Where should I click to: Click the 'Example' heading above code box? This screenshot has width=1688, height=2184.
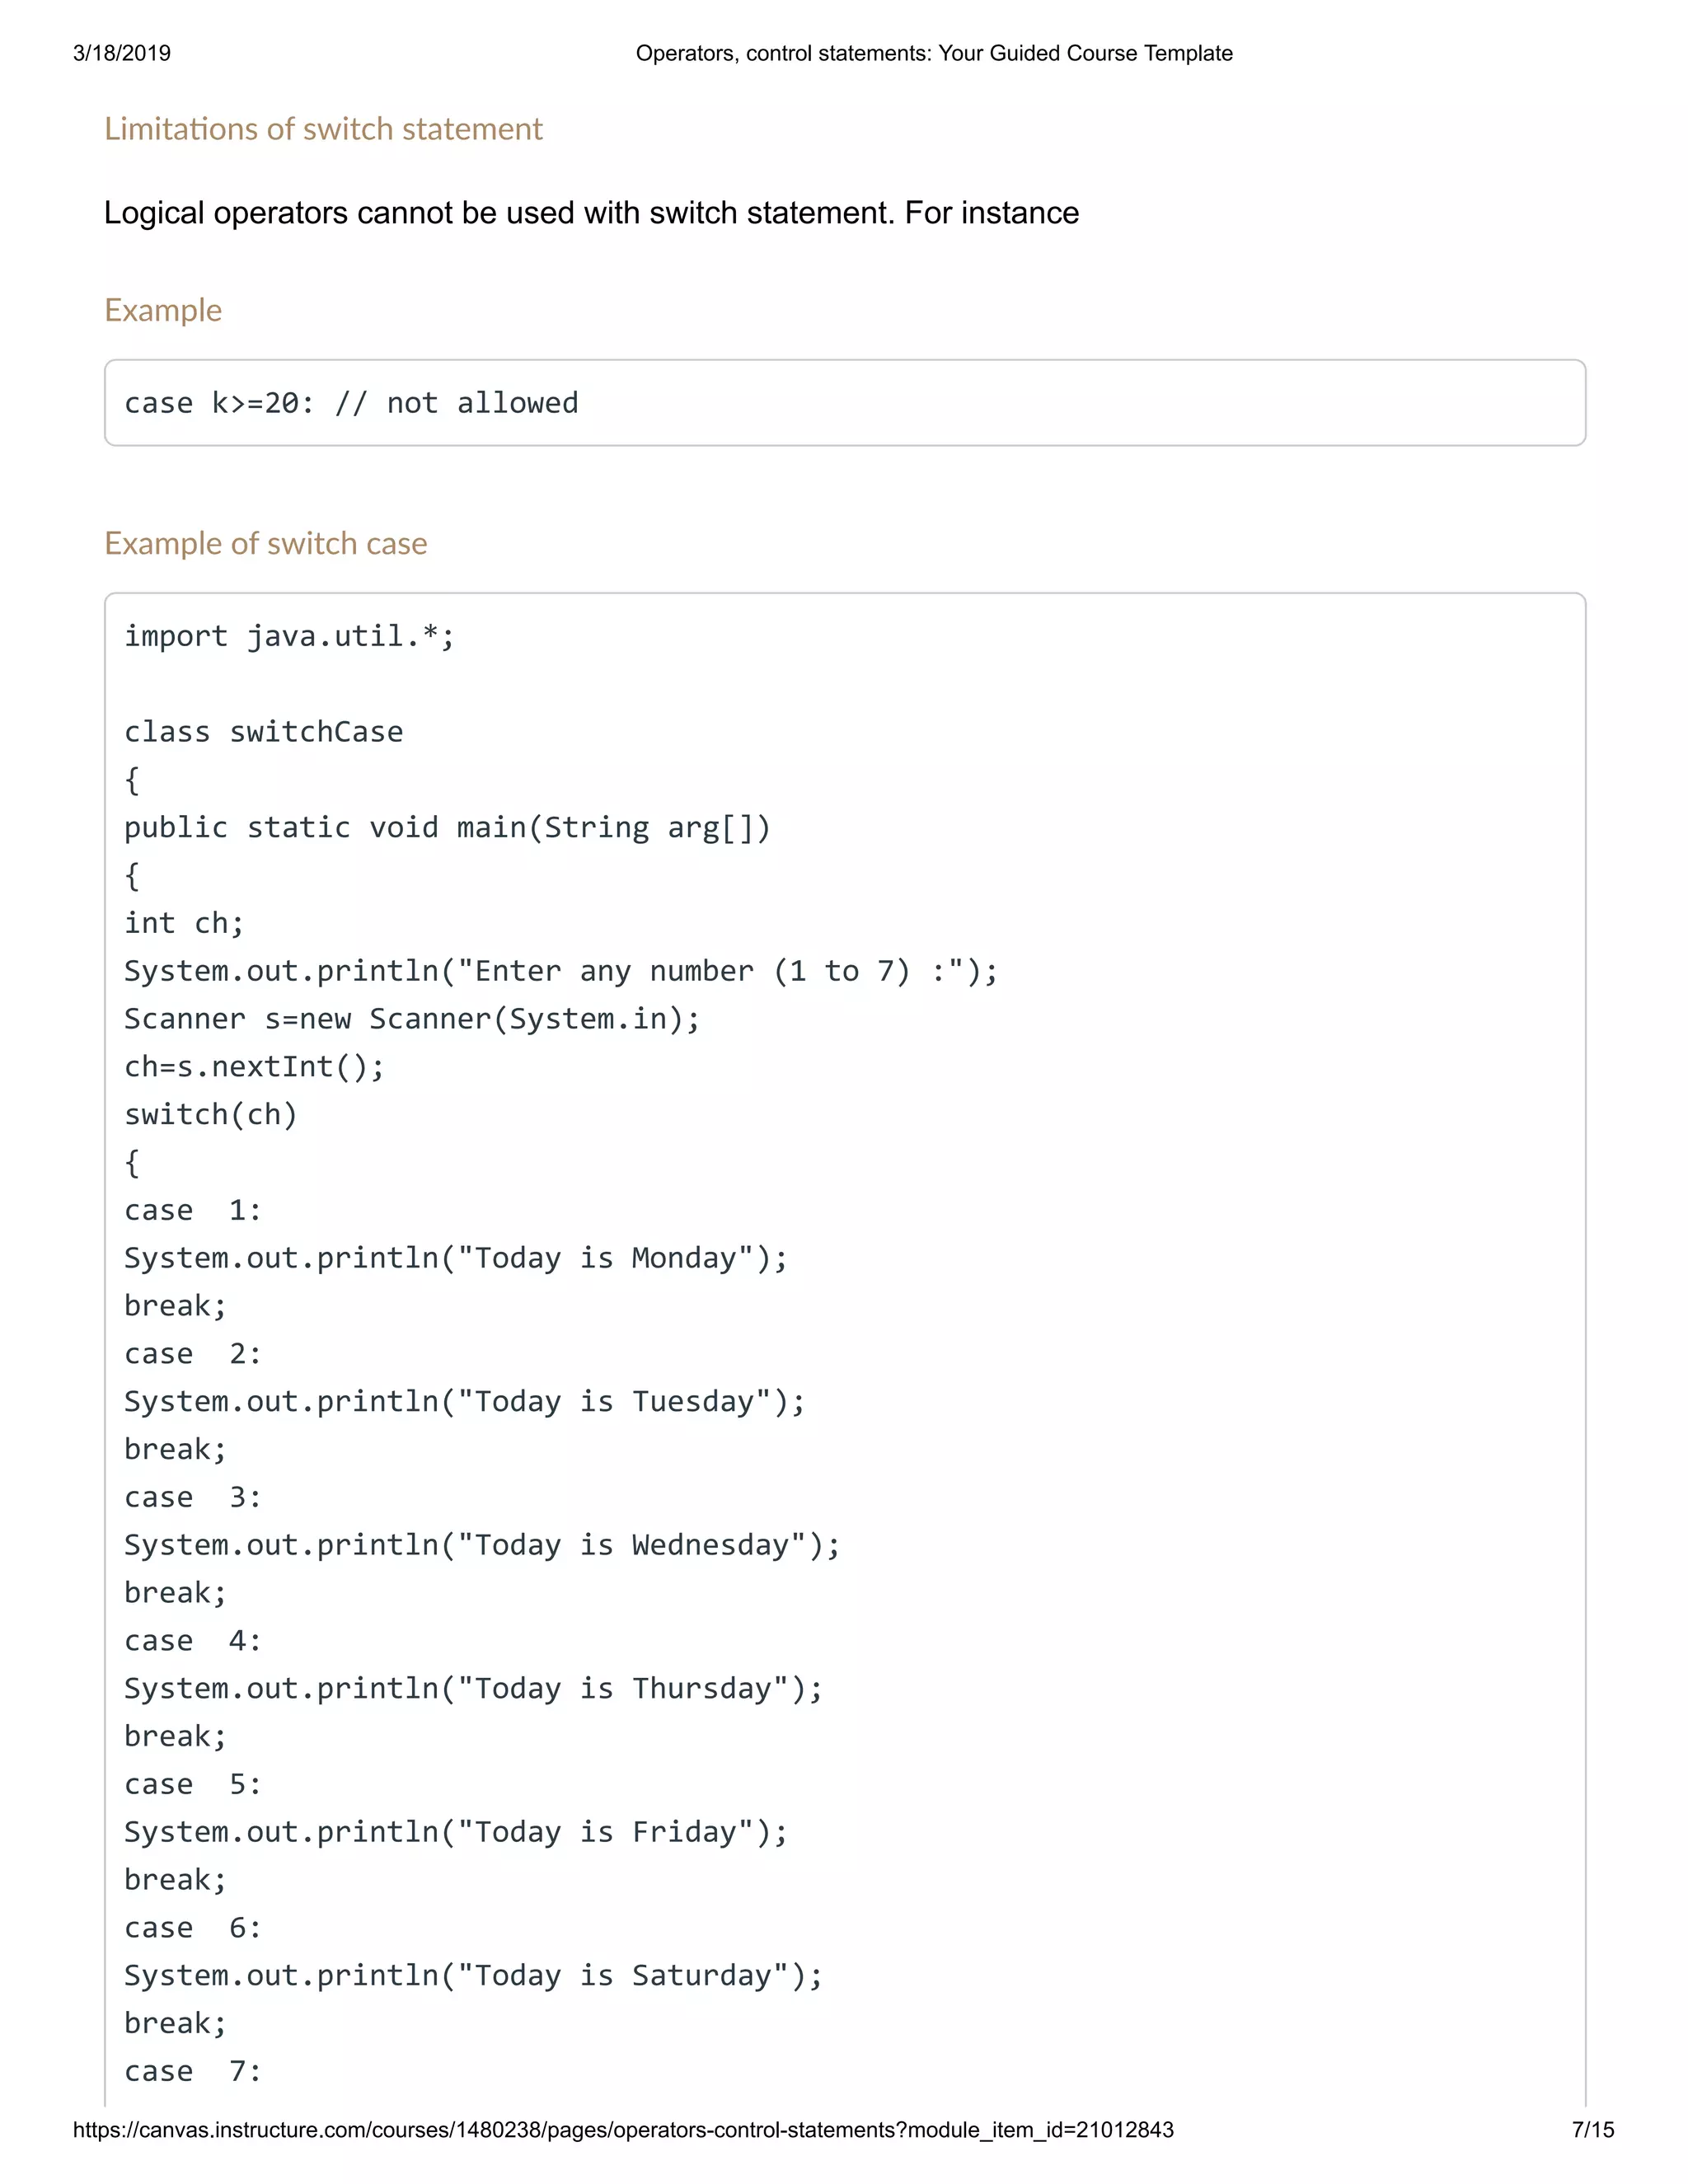coord(163,310)
